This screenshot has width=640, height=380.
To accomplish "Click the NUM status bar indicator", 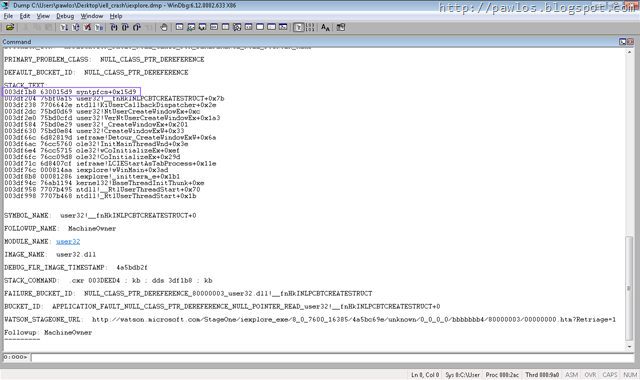I will tap(630, 375).
